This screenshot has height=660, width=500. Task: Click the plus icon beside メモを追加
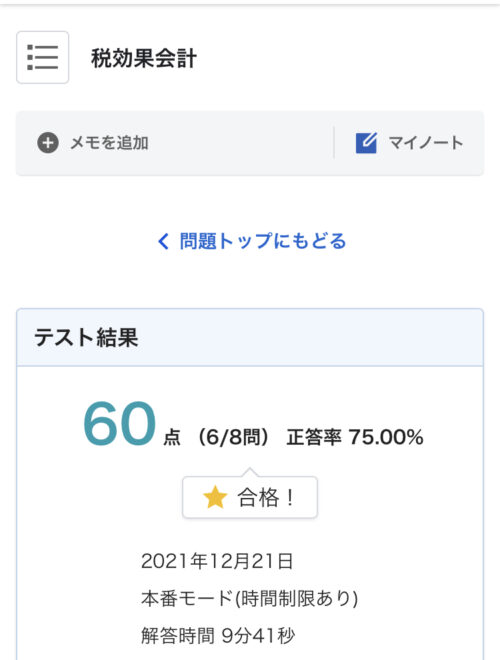point(48,143)
